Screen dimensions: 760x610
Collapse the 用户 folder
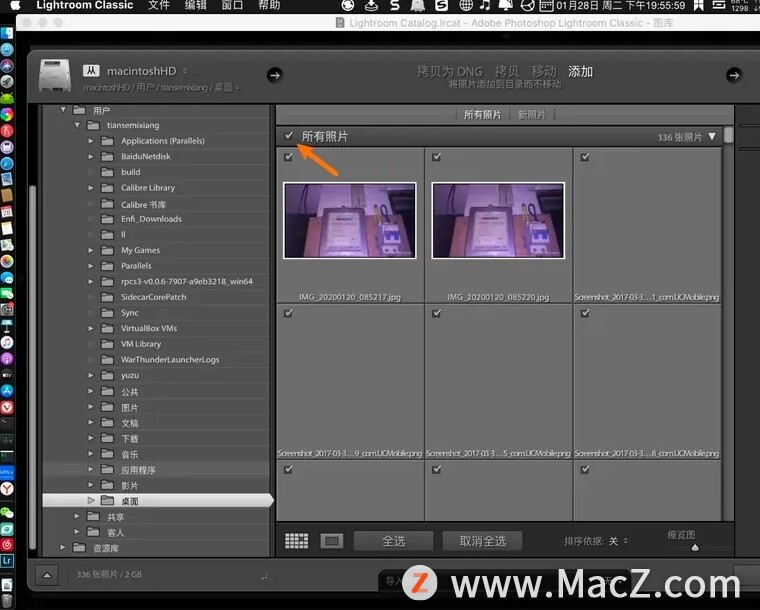(63, 110)
